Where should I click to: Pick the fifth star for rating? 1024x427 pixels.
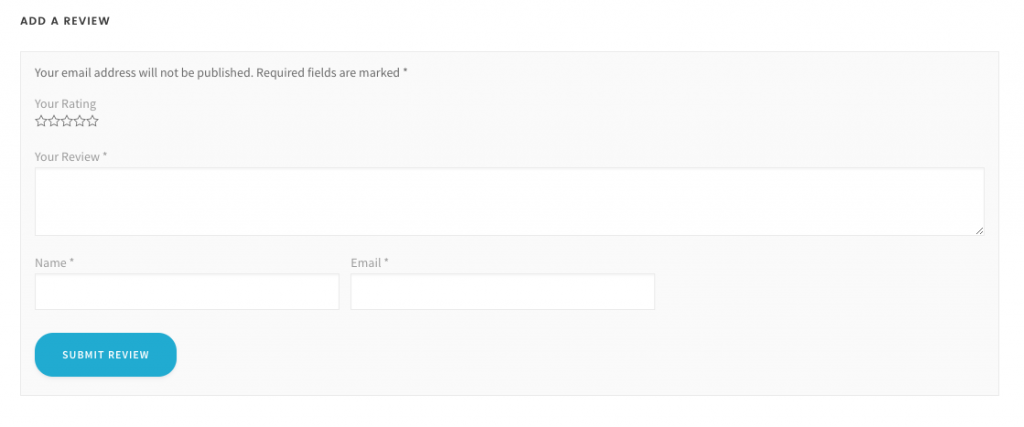[92, 121]
